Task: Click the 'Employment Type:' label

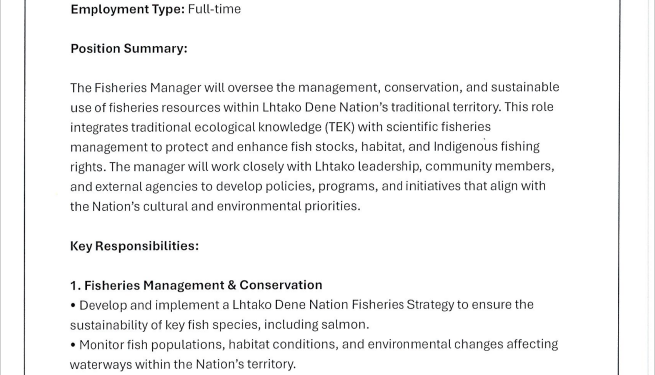Action: [127, 9]
